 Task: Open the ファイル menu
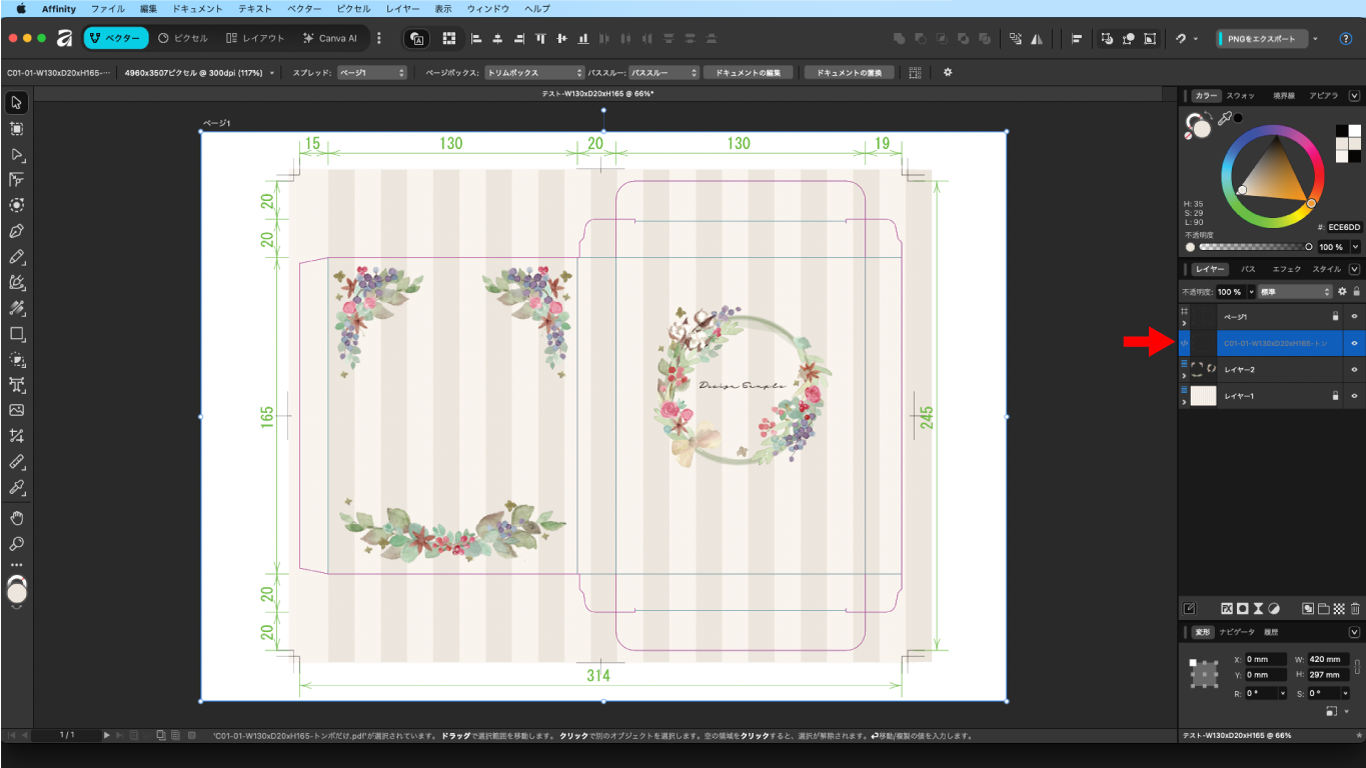pyautogui.click(x=108, y=8)
